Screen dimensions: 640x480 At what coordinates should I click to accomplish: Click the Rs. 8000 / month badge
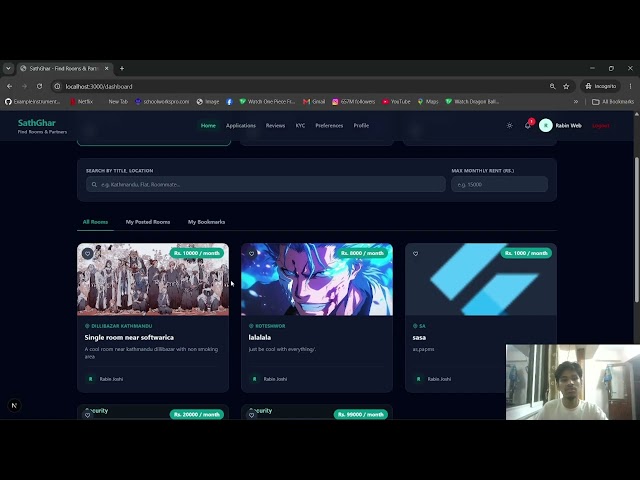click(x=362, y=253)
